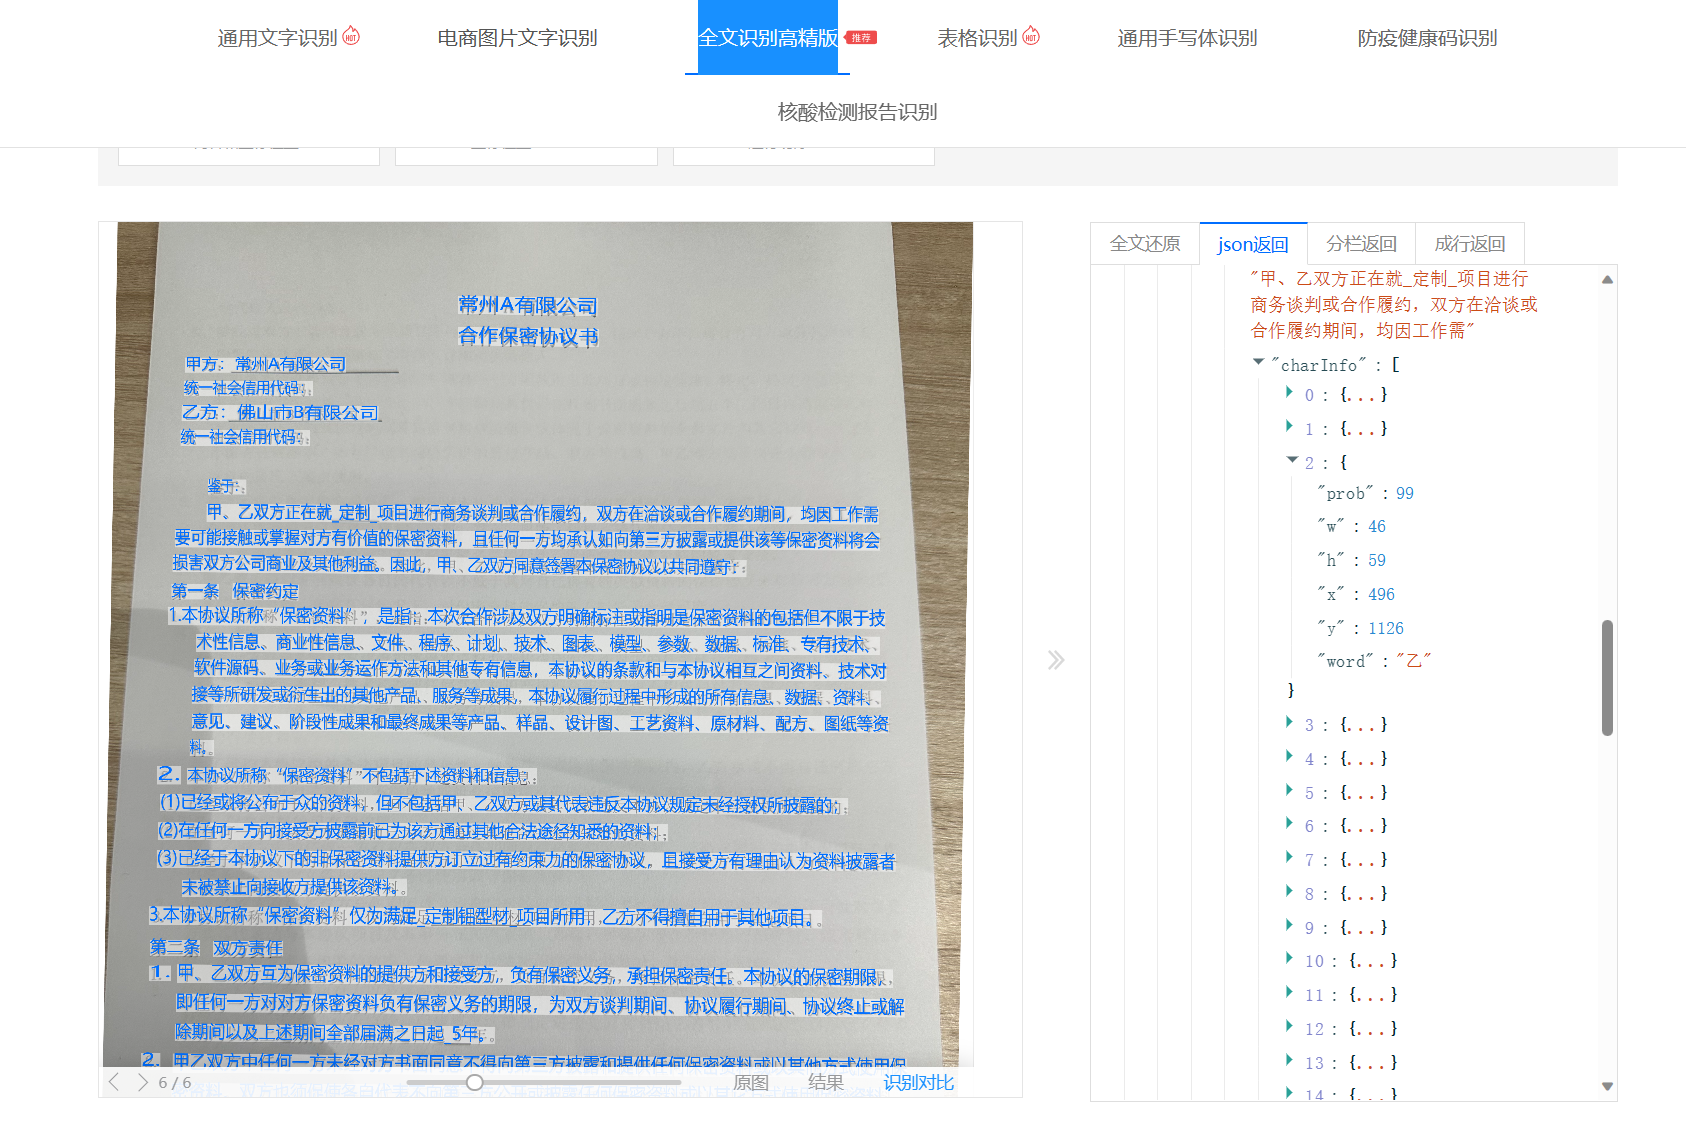Expand charInfo item 6
The image size is (1686, 1135).
tap(1290, 823)
